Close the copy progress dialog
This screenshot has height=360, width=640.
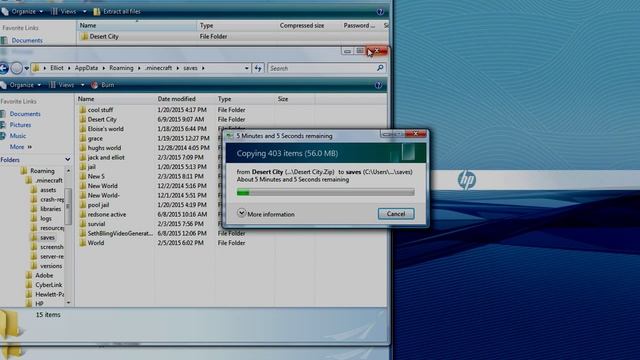tap(416, 133)
